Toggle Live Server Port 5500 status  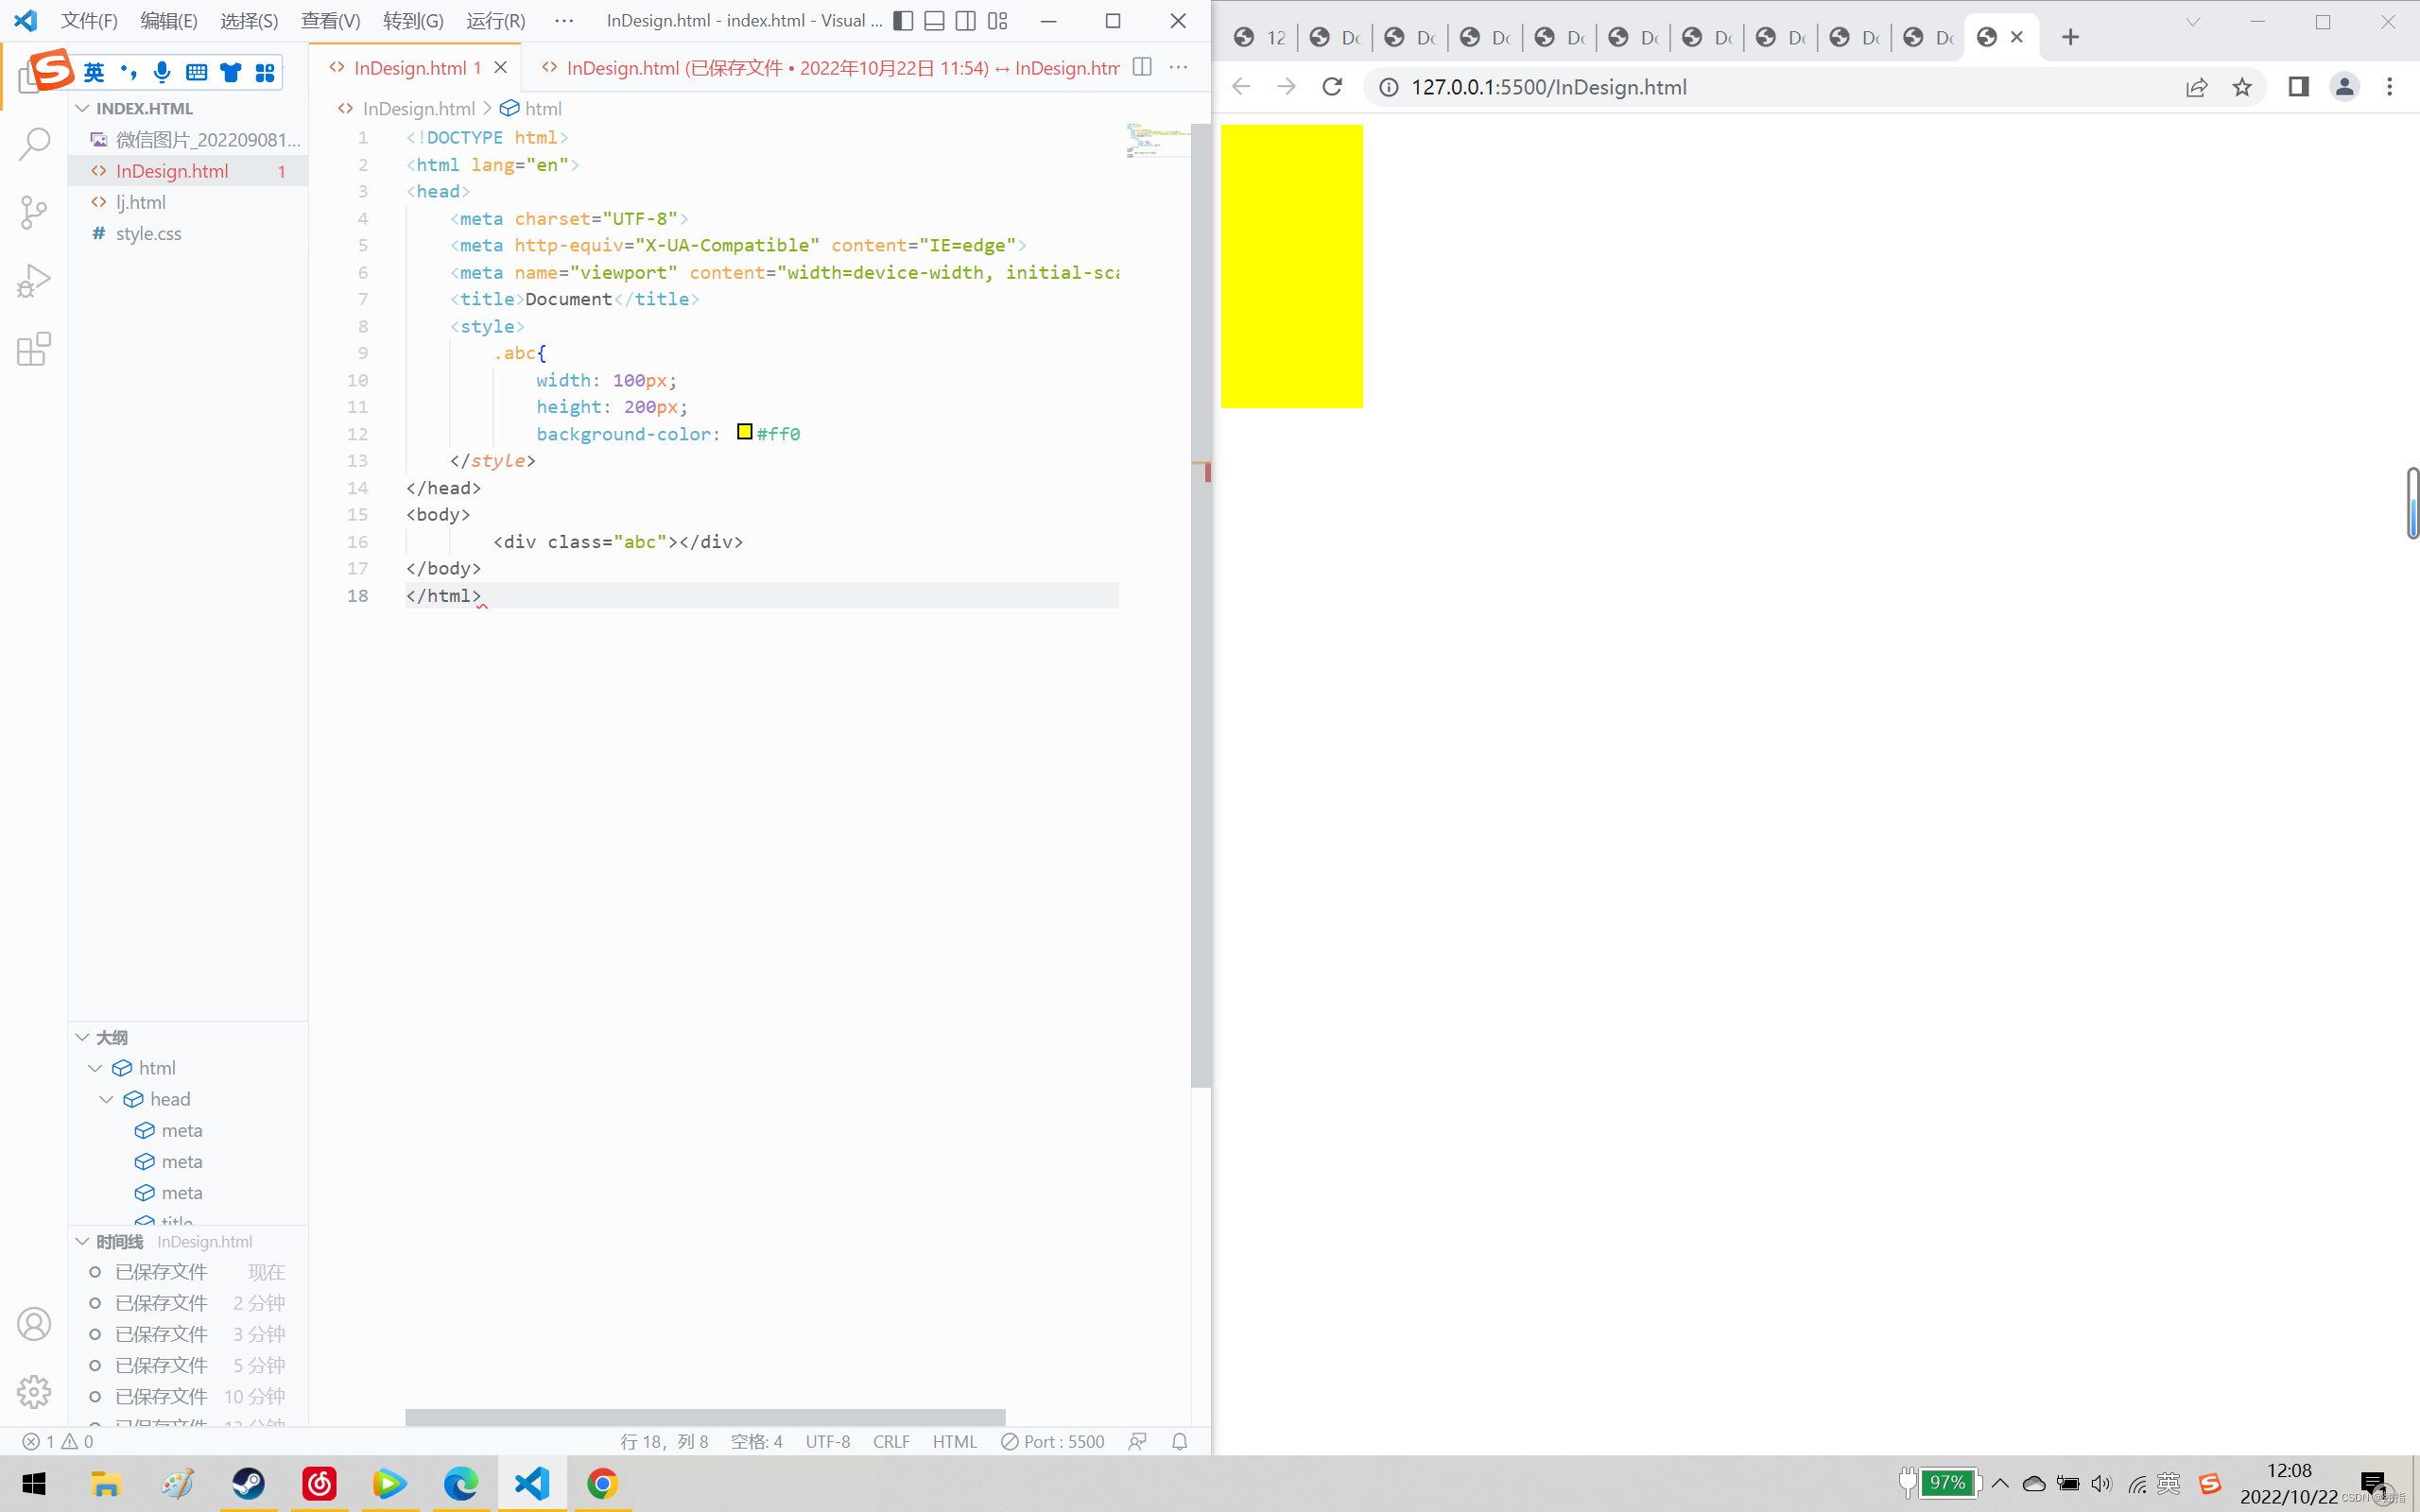[1053, 1441]
